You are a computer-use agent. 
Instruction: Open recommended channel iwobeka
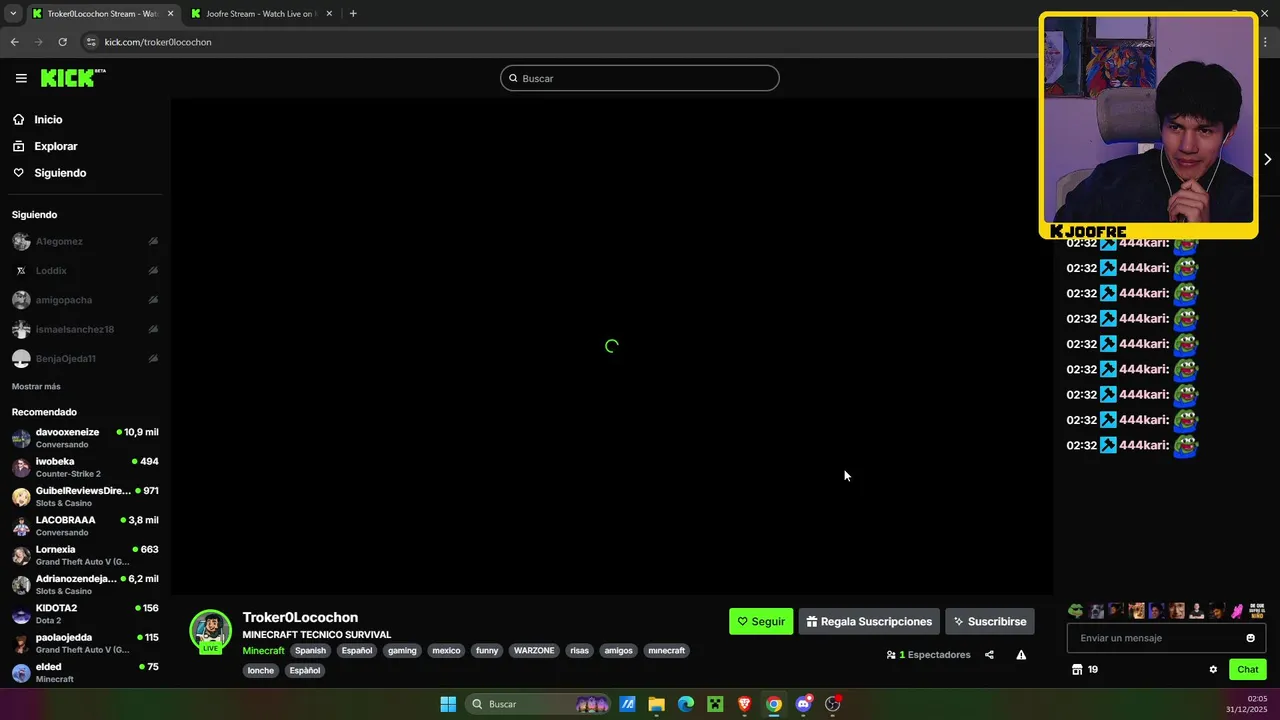point(85,467)
